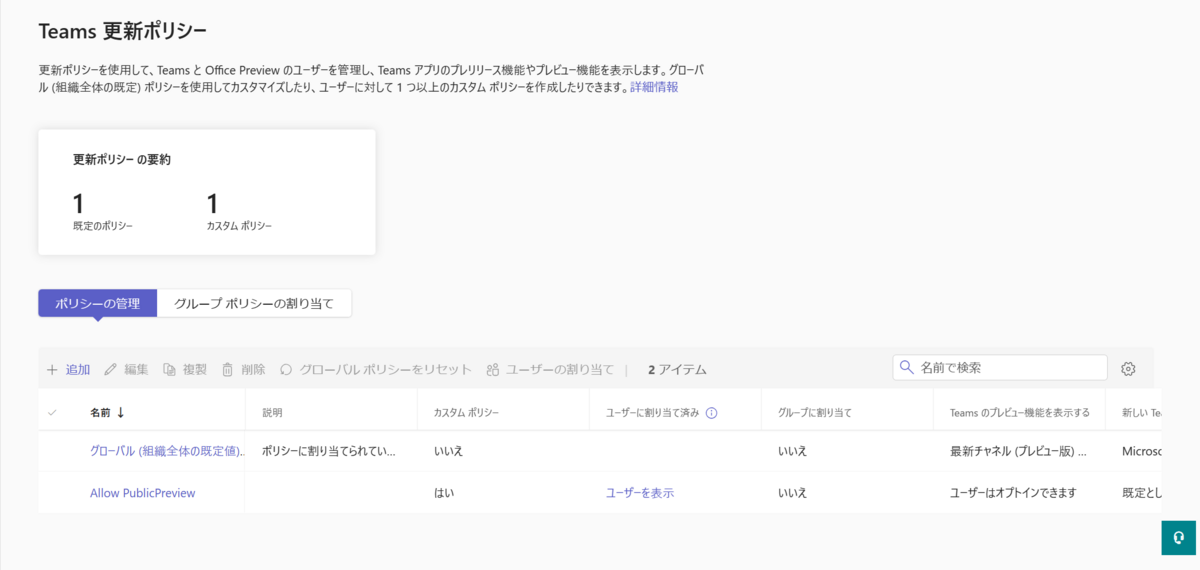Select 最新チャネル (プレビュー版) cell

1018,451
